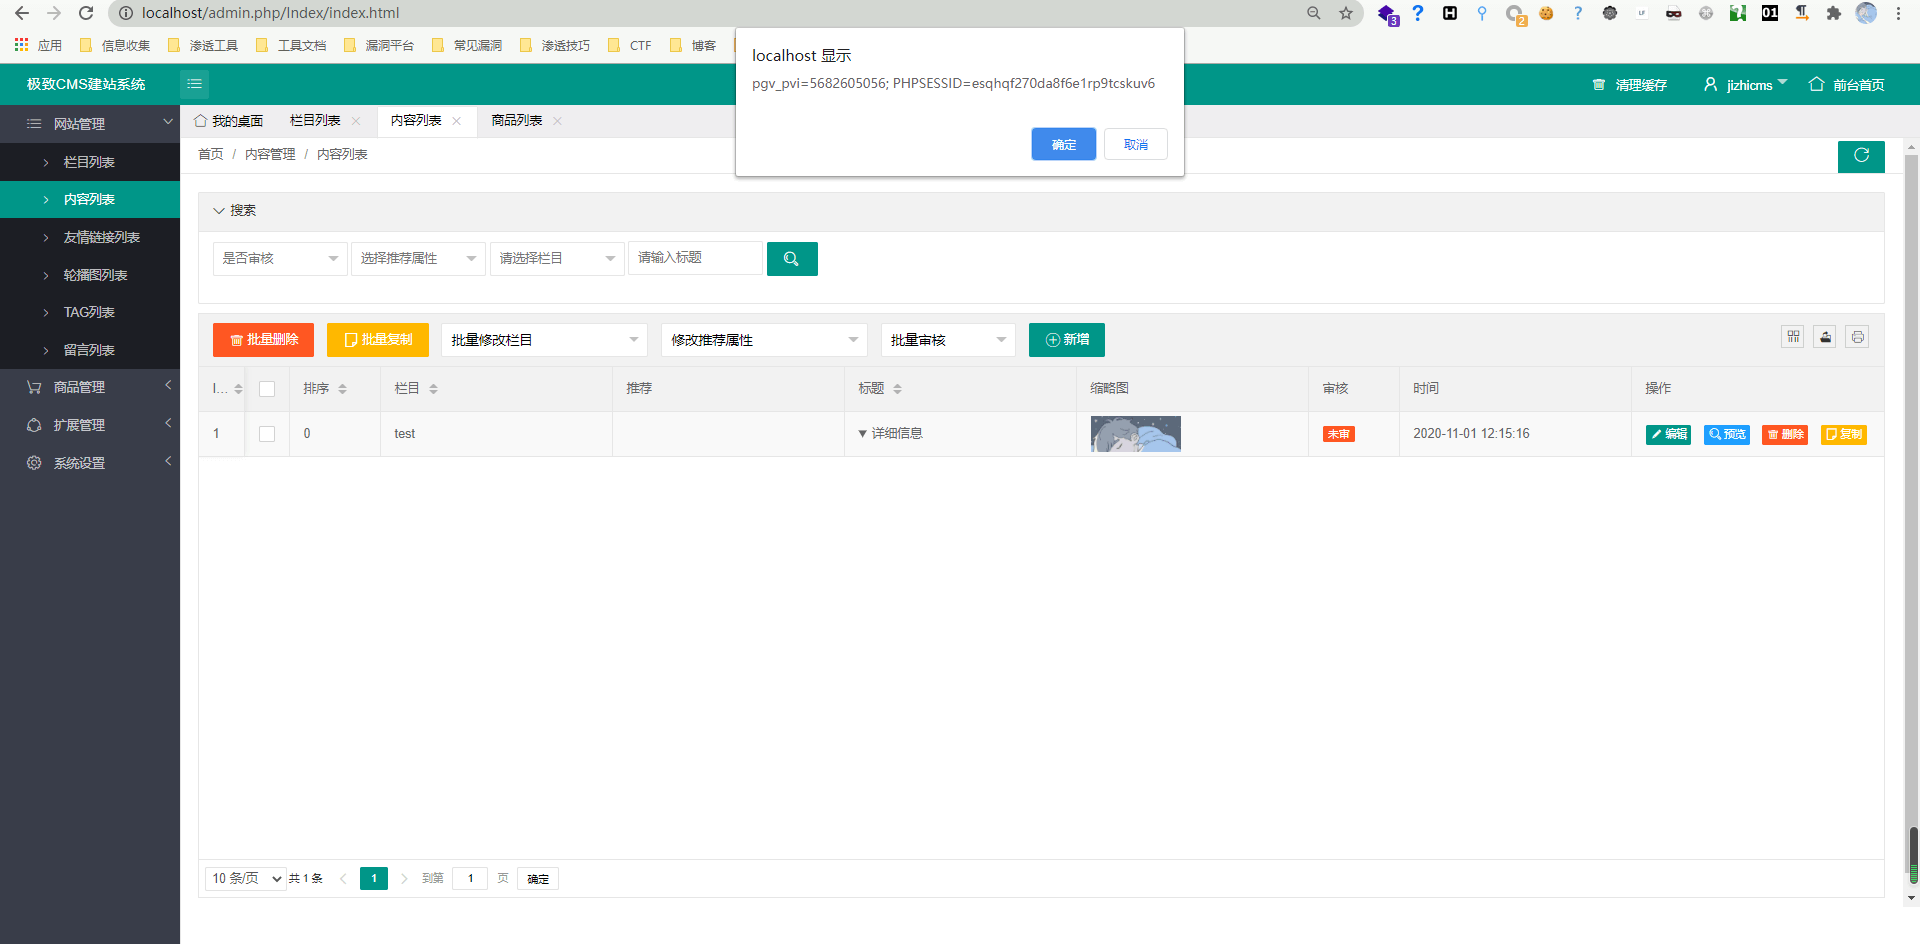Open jizhicms user dropdown

pos(1746,85)
